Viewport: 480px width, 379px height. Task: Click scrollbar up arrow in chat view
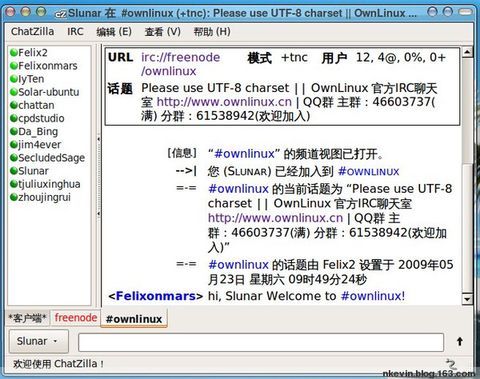[467, 52]
